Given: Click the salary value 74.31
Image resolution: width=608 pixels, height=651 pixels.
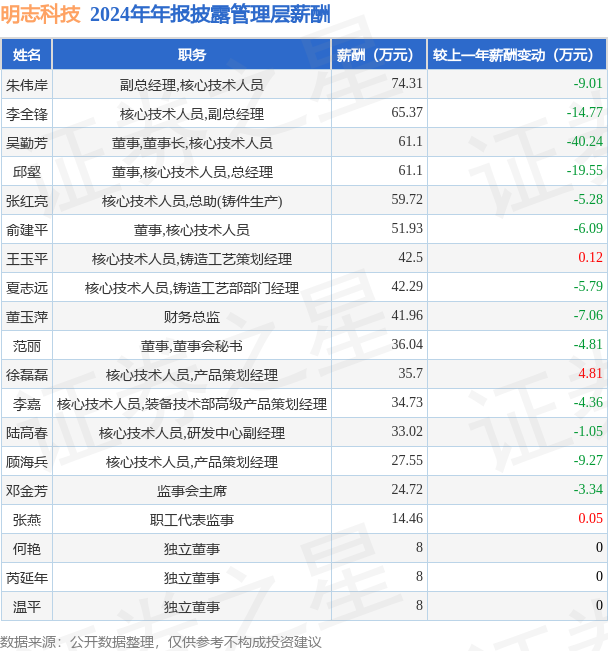Looking at the screenshot, I should coord(407,83).
